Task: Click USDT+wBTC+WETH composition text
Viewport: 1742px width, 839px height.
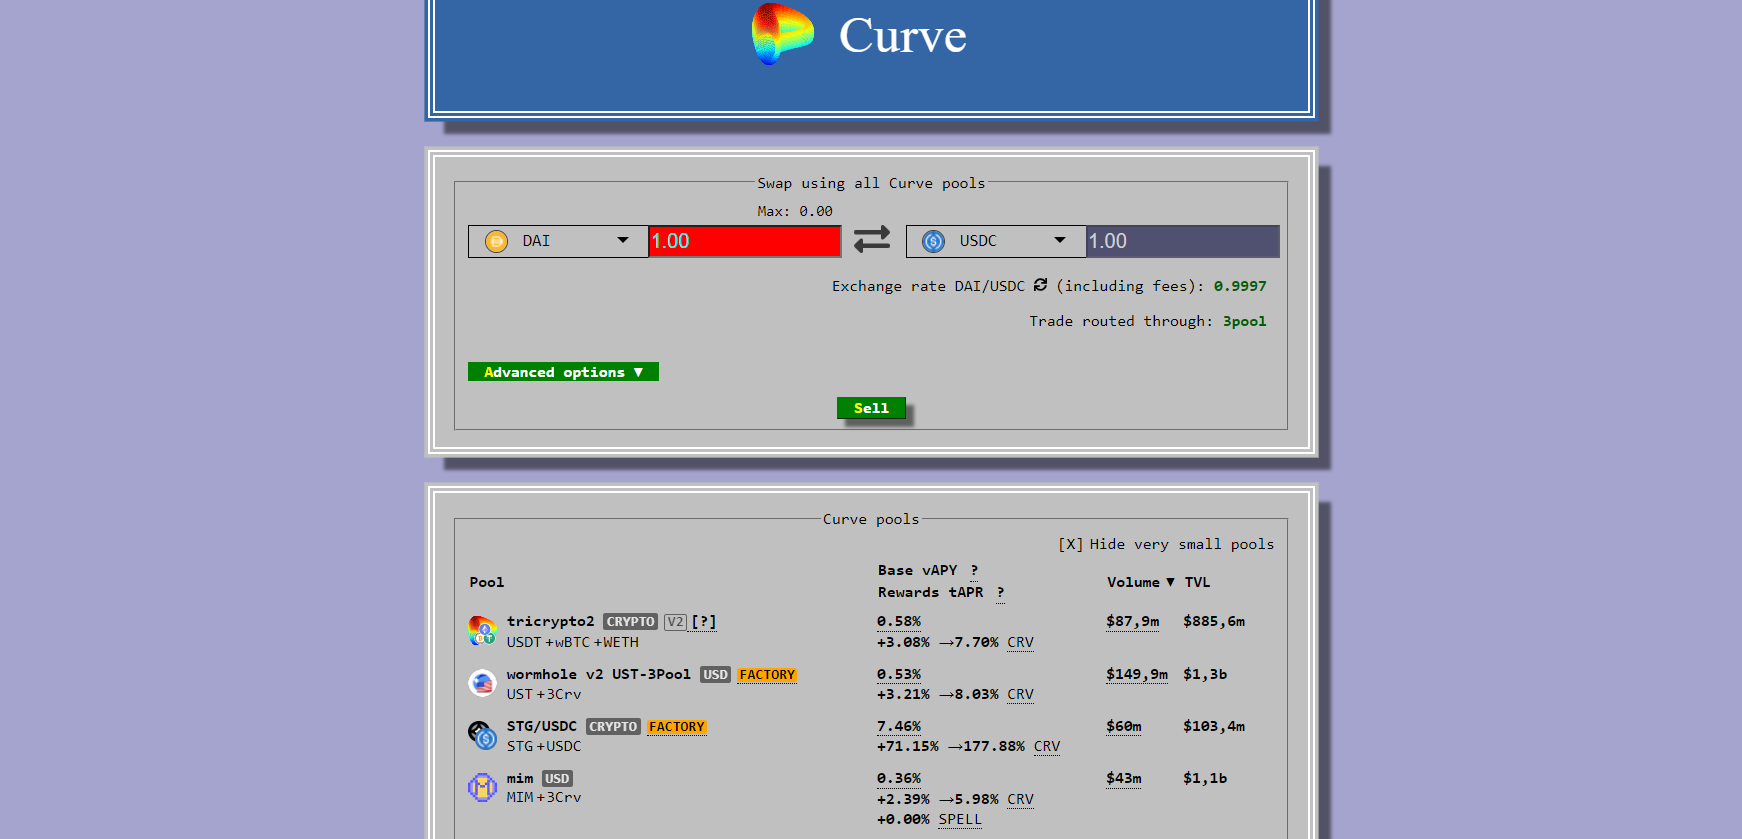Action: click(x=572, y=642)
